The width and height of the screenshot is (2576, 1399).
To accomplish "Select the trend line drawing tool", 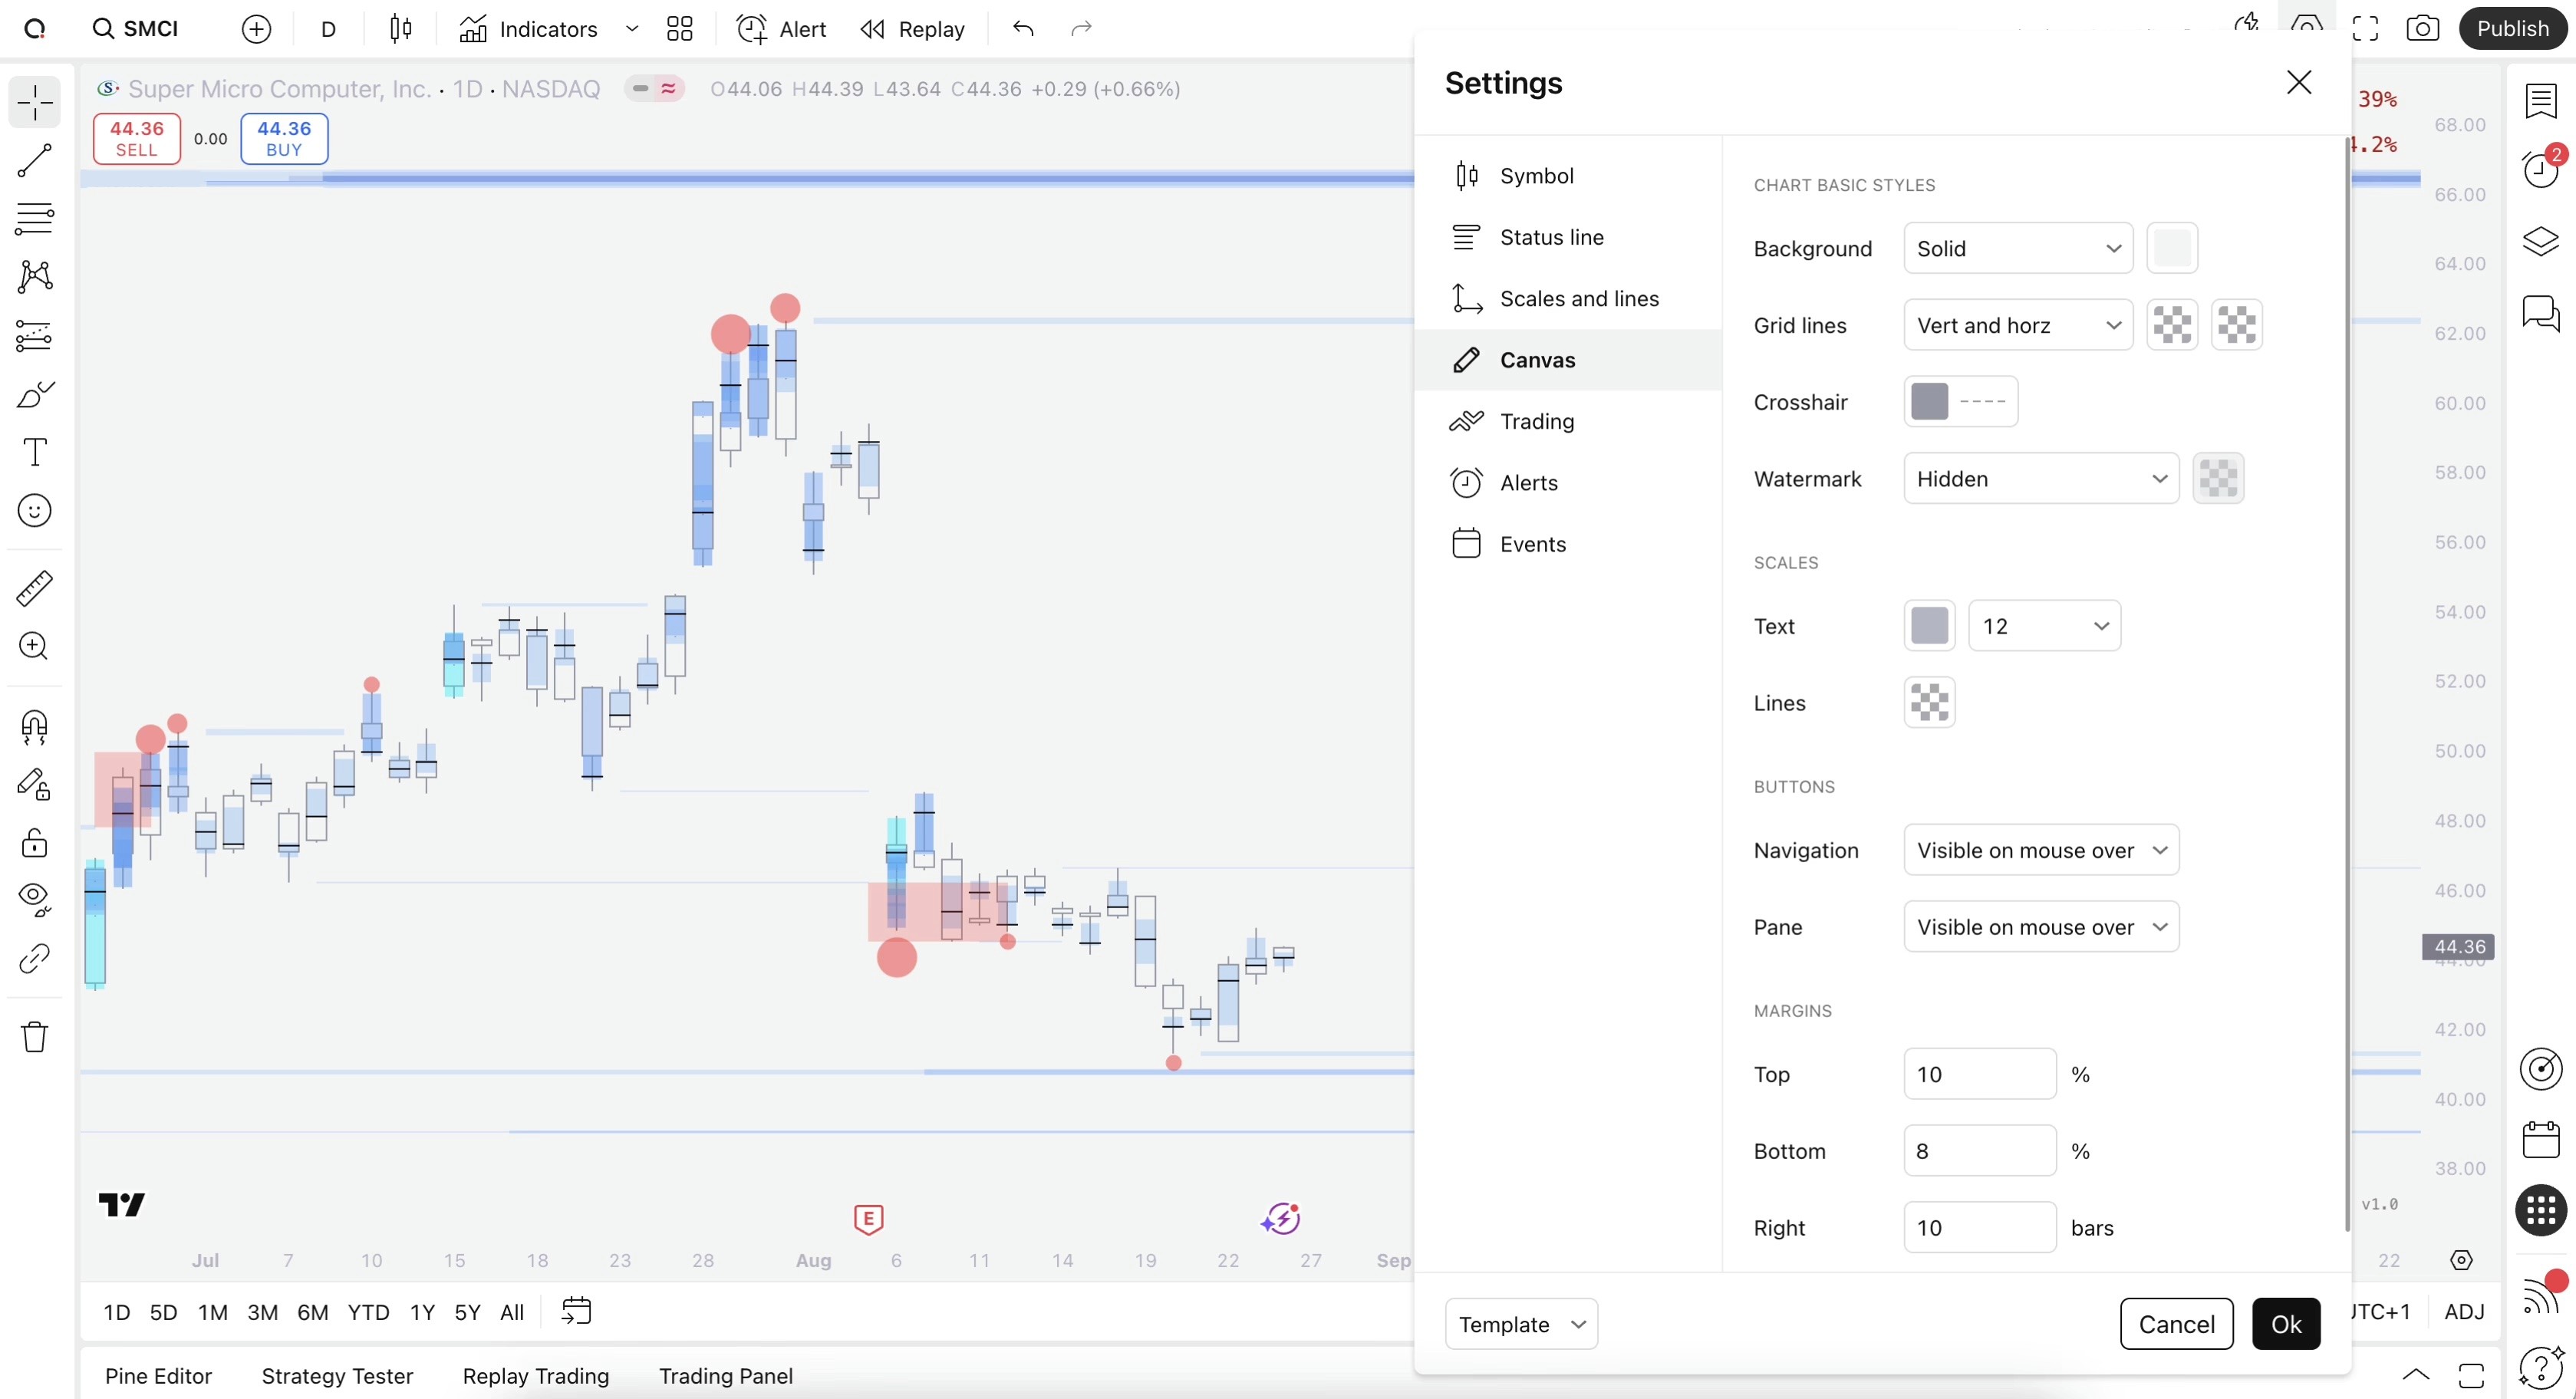I will click(34, 161).
